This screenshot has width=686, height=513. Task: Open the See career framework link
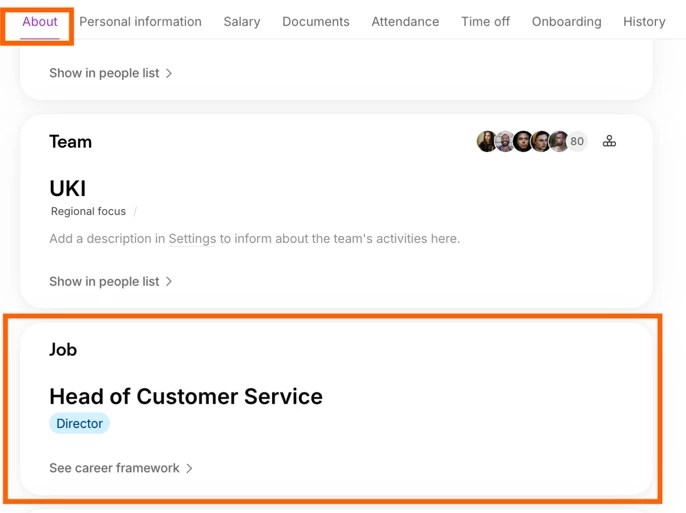(x=114, y=468)
